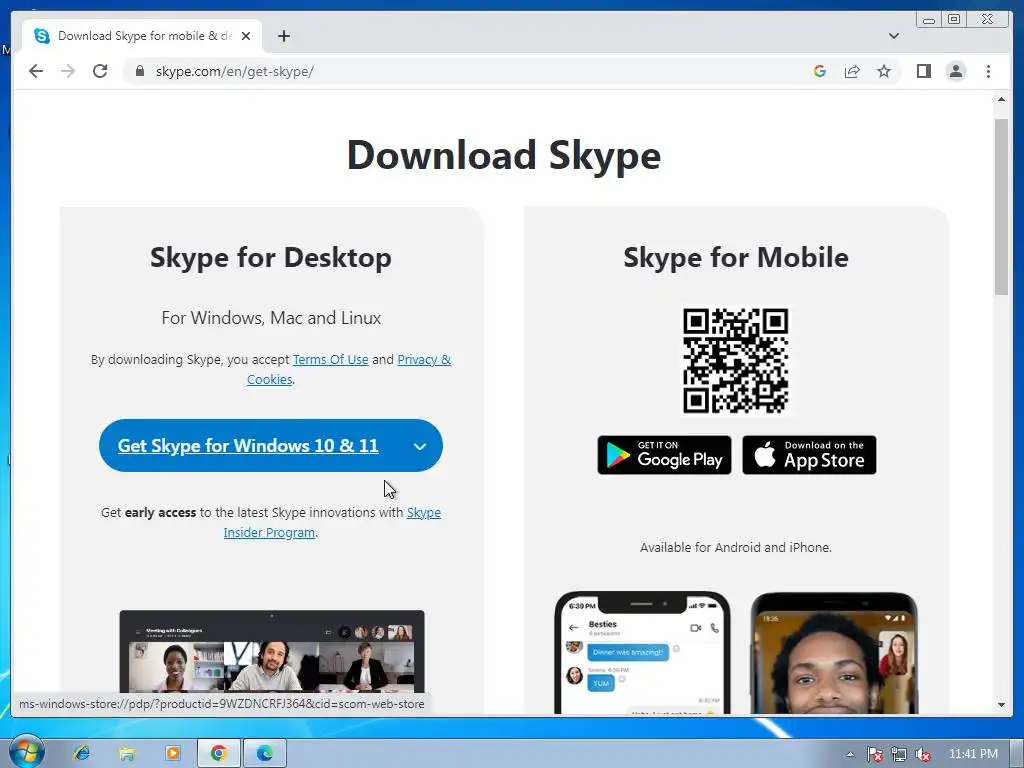1024x768 pixels.
Task: Click Get Skype for Windows 10 & 11
Action: (x=248, y=445)
